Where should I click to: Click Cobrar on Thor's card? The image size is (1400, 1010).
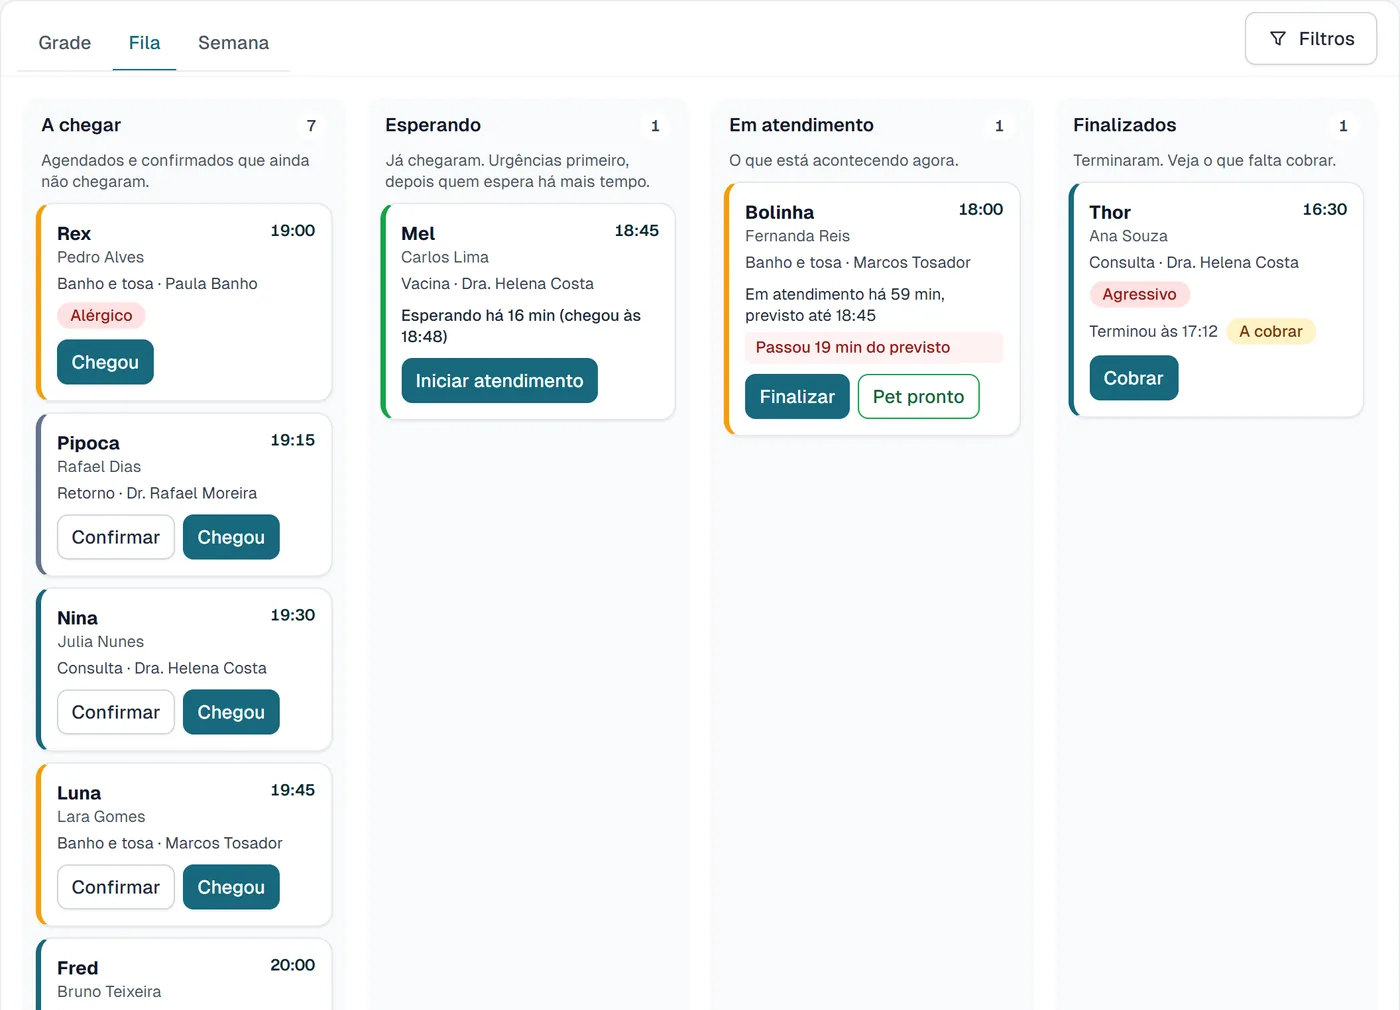(x=1133, y=378)
